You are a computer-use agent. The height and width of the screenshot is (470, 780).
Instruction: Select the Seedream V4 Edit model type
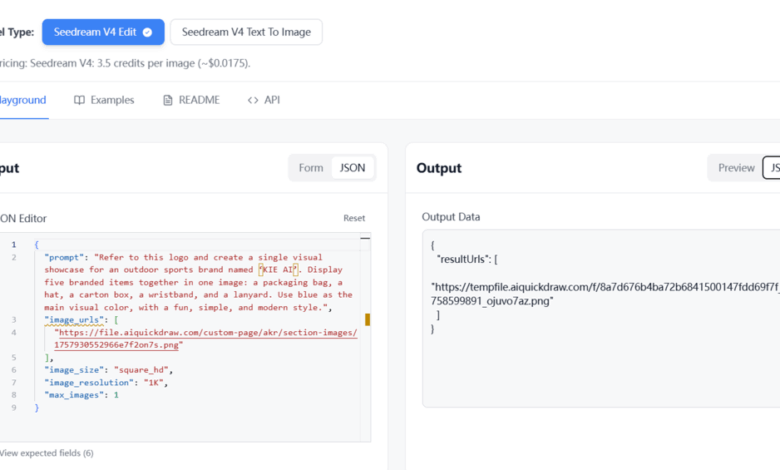pyautogui.click(x=103, y=32)
